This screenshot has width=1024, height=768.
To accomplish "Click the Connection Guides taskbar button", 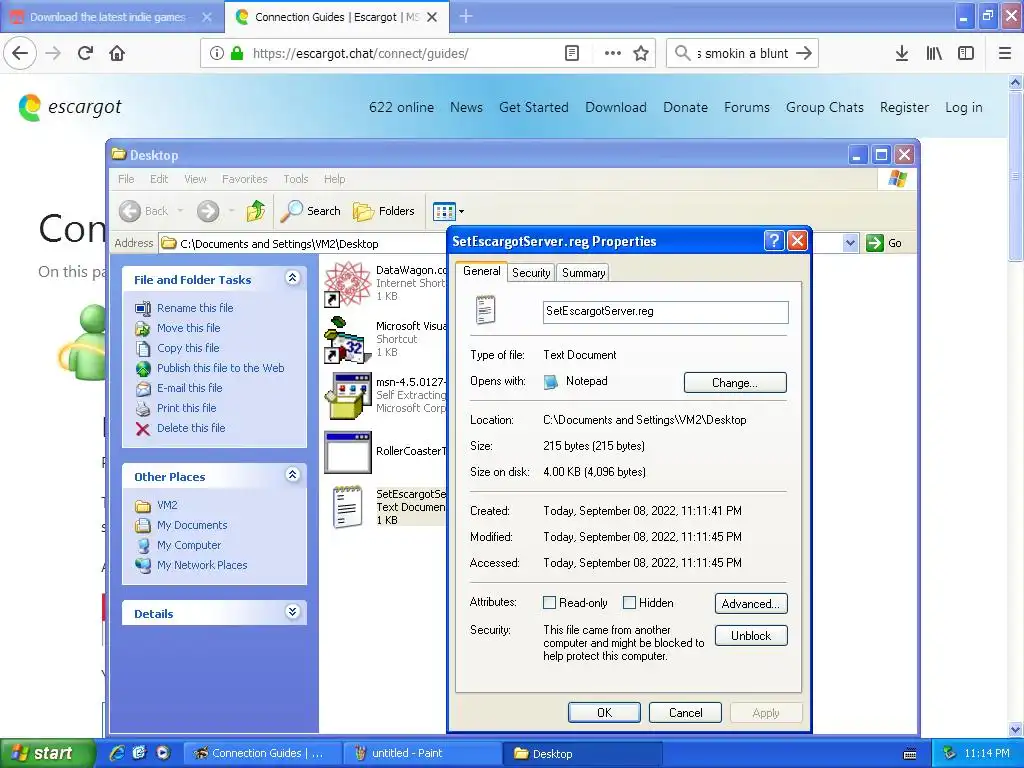I will (263, 753).
